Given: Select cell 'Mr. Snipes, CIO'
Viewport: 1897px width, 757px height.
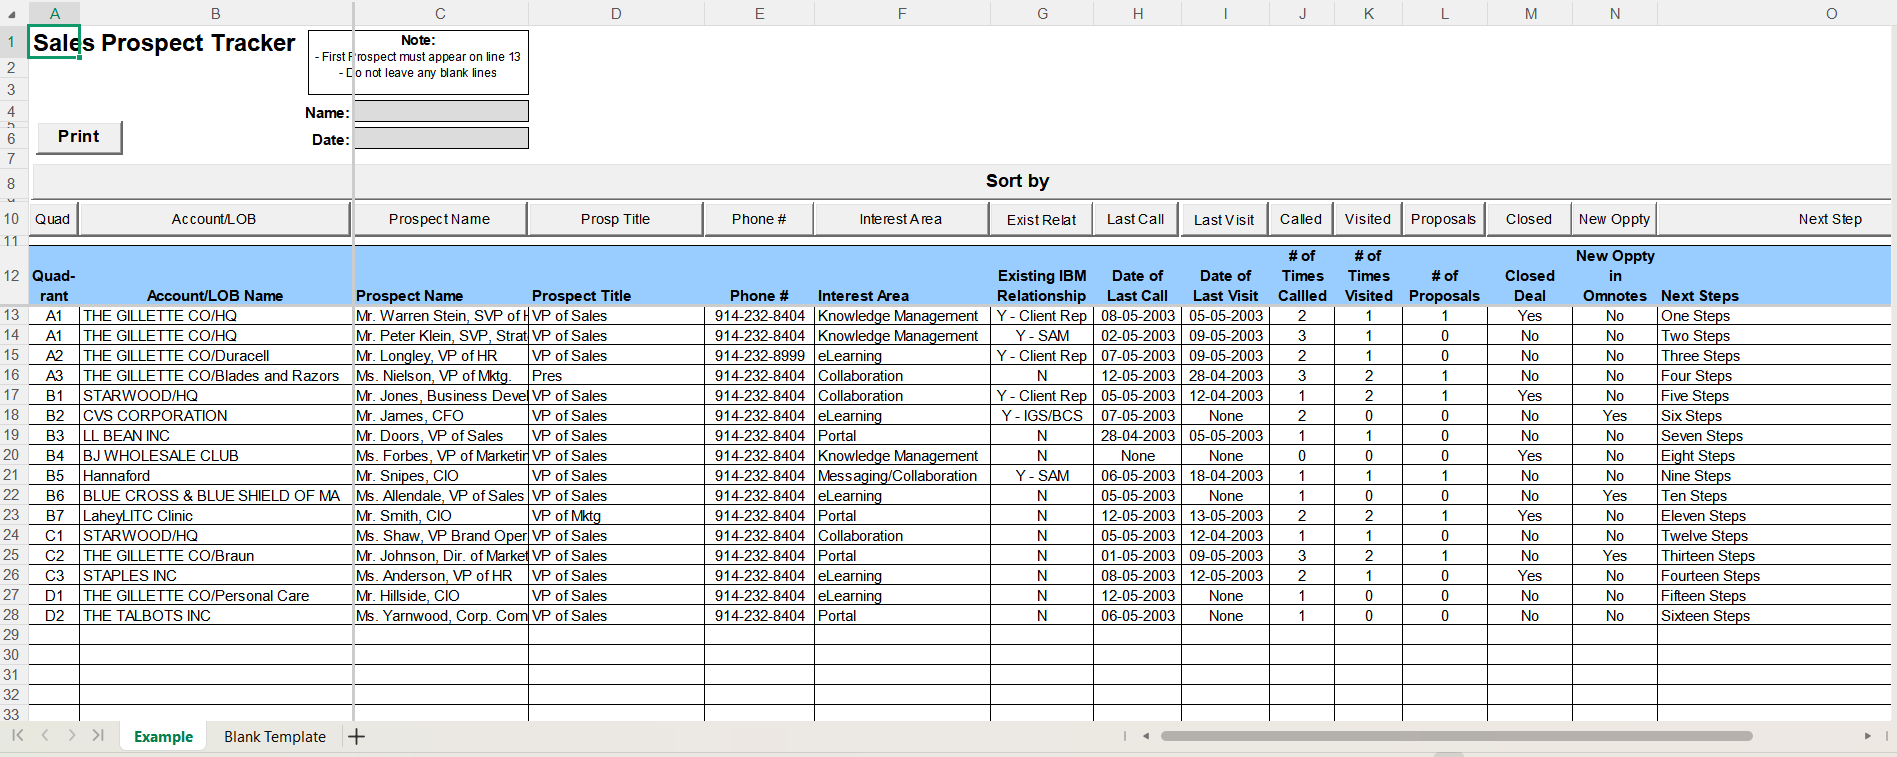Looking at the screenshot, I should tap(441, 476).
